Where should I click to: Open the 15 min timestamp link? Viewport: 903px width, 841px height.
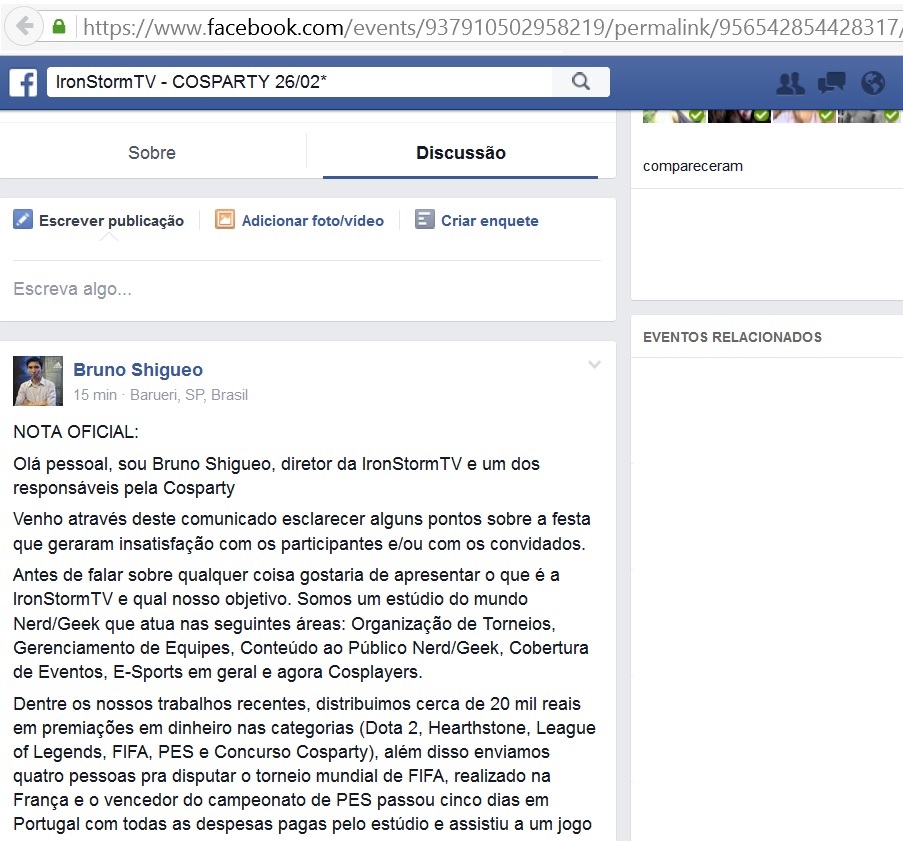[95, 395]
